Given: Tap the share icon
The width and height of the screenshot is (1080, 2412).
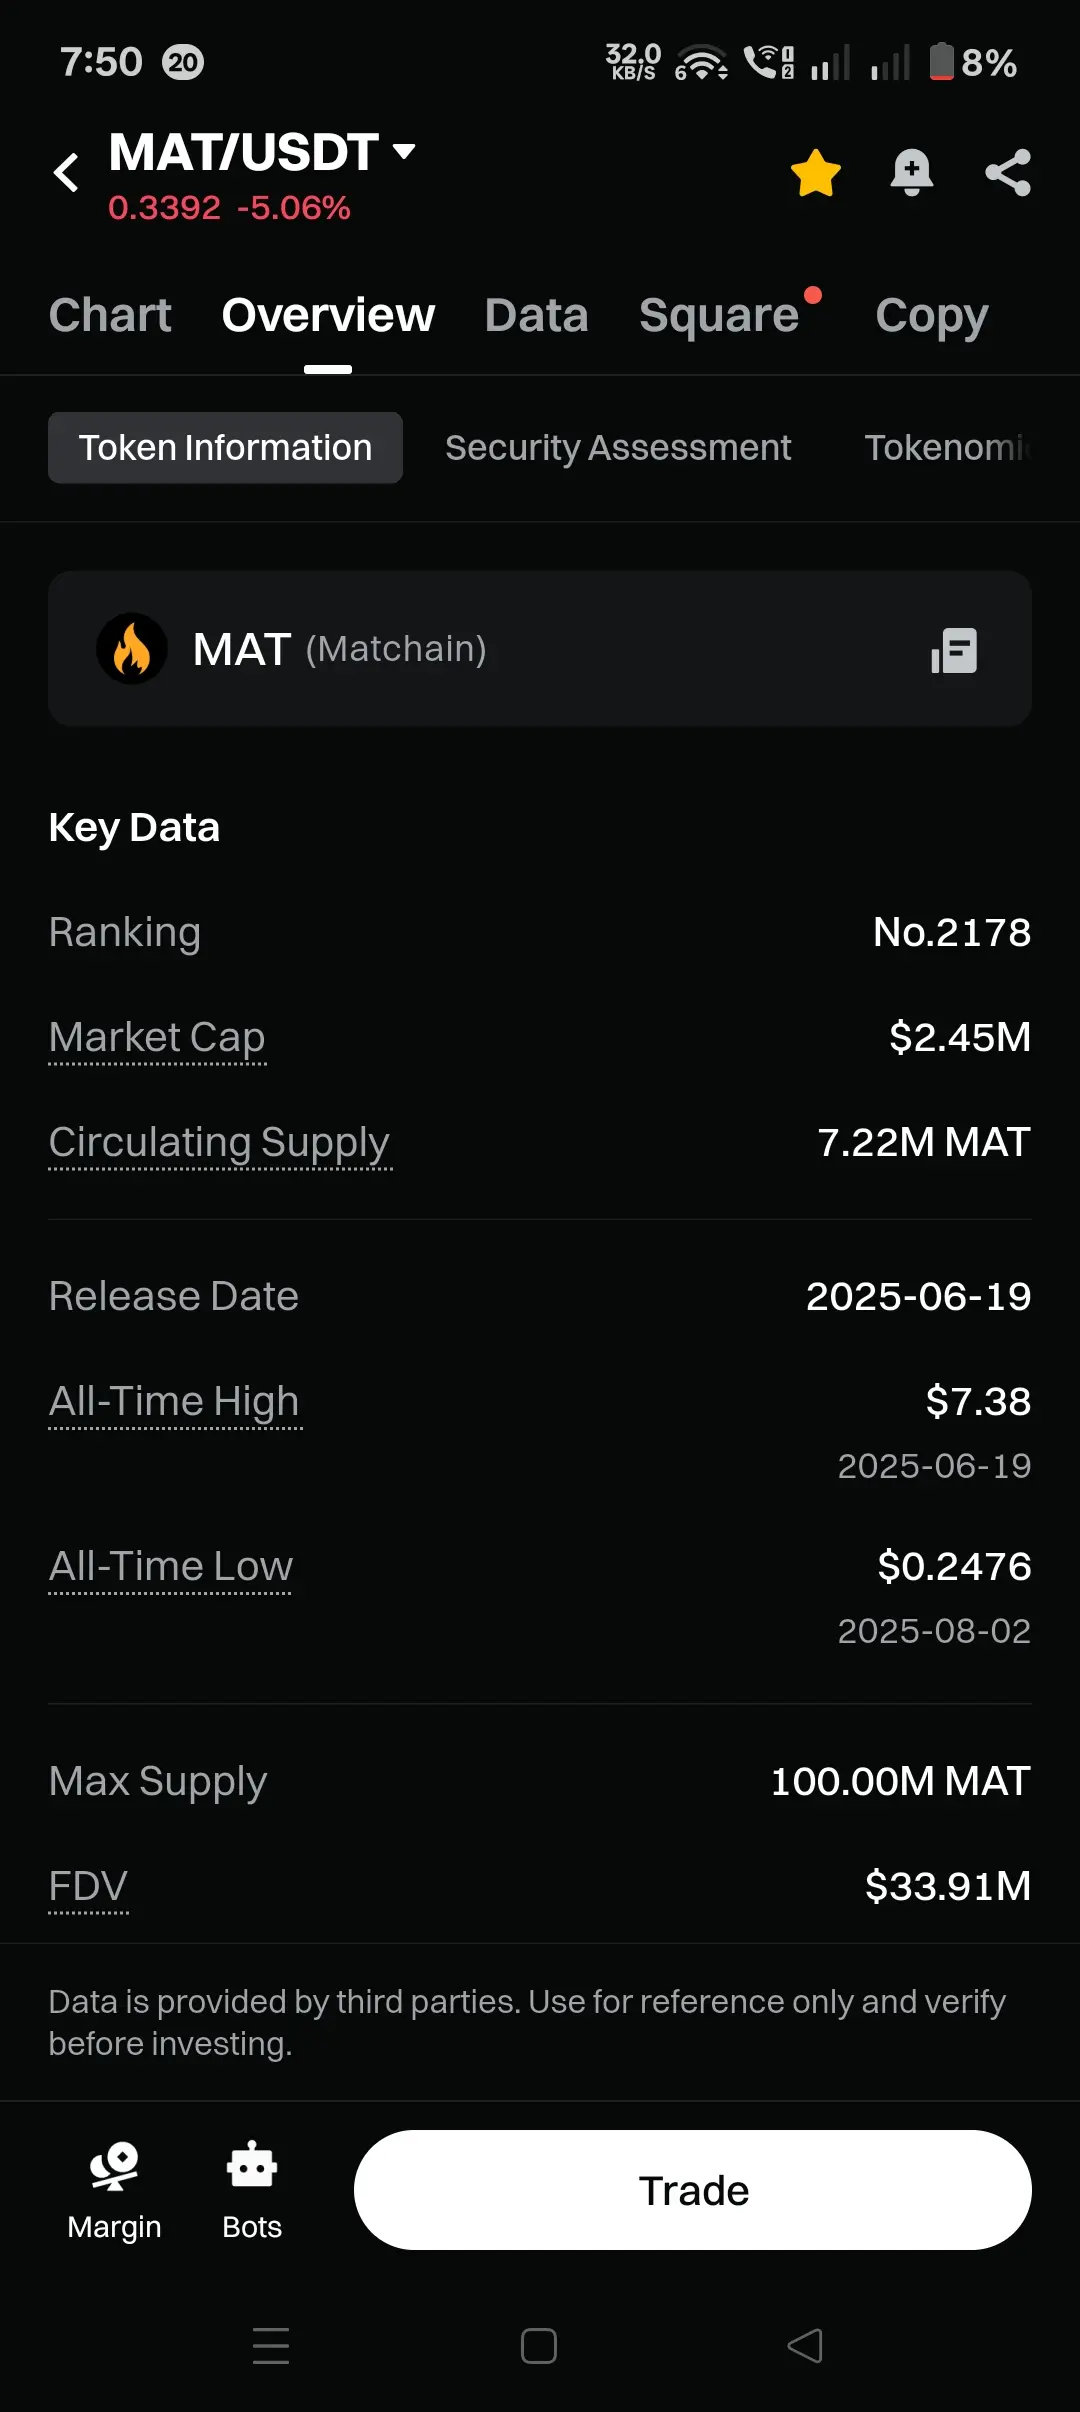Looking at the screenshot, I should 1007,173.
